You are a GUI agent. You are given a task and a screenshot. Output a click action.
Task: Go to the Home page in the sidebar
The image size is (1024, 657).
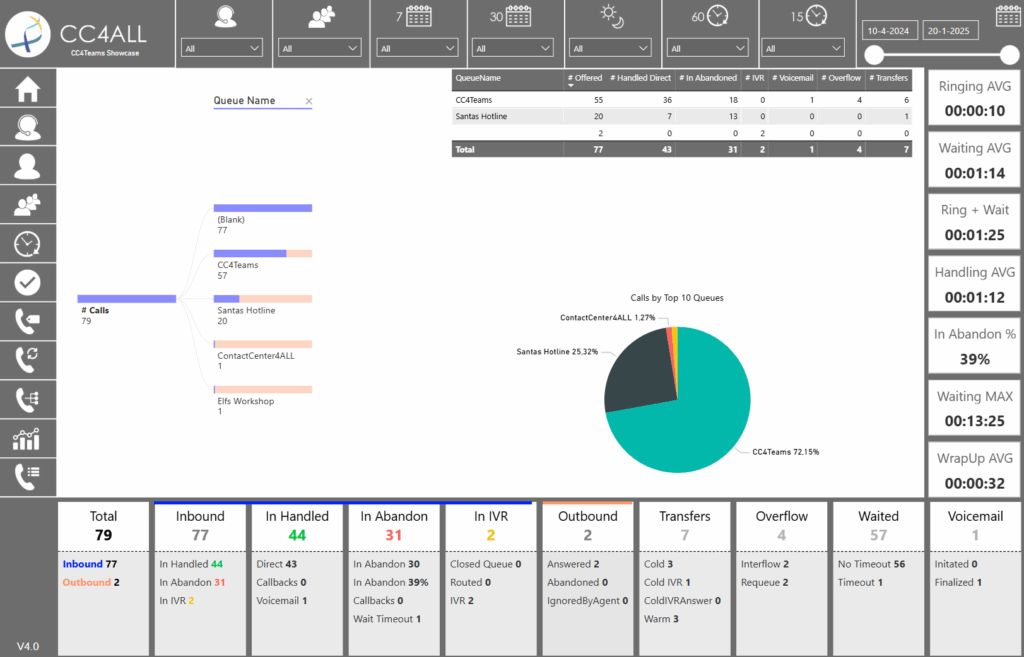click(28, 89)
